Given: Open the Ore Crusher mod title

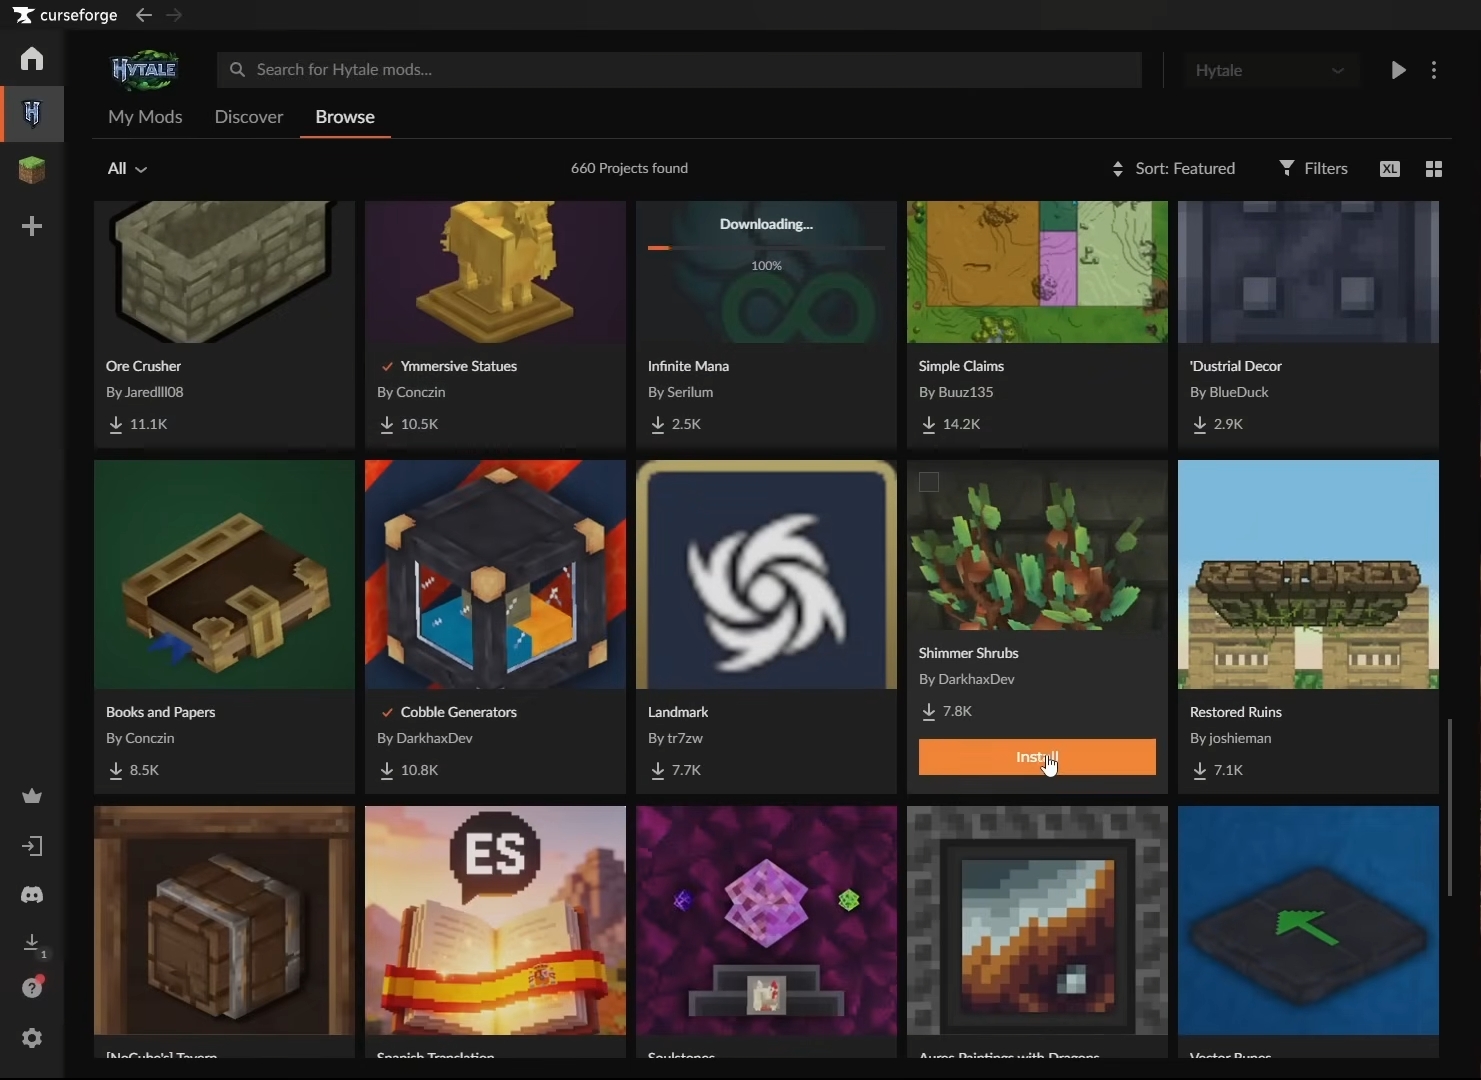Looking at the screenshot, I should (144, 366).
